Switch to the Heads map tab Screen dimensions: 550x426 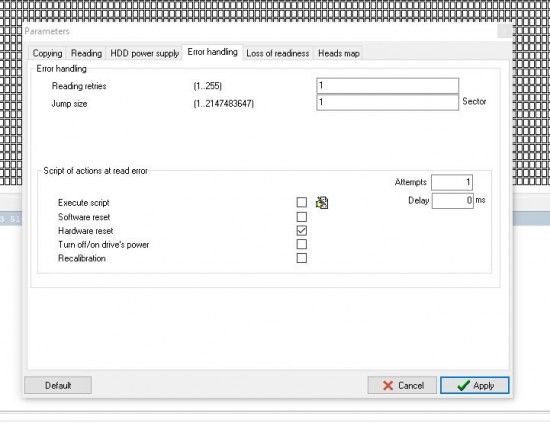(338, 53)
